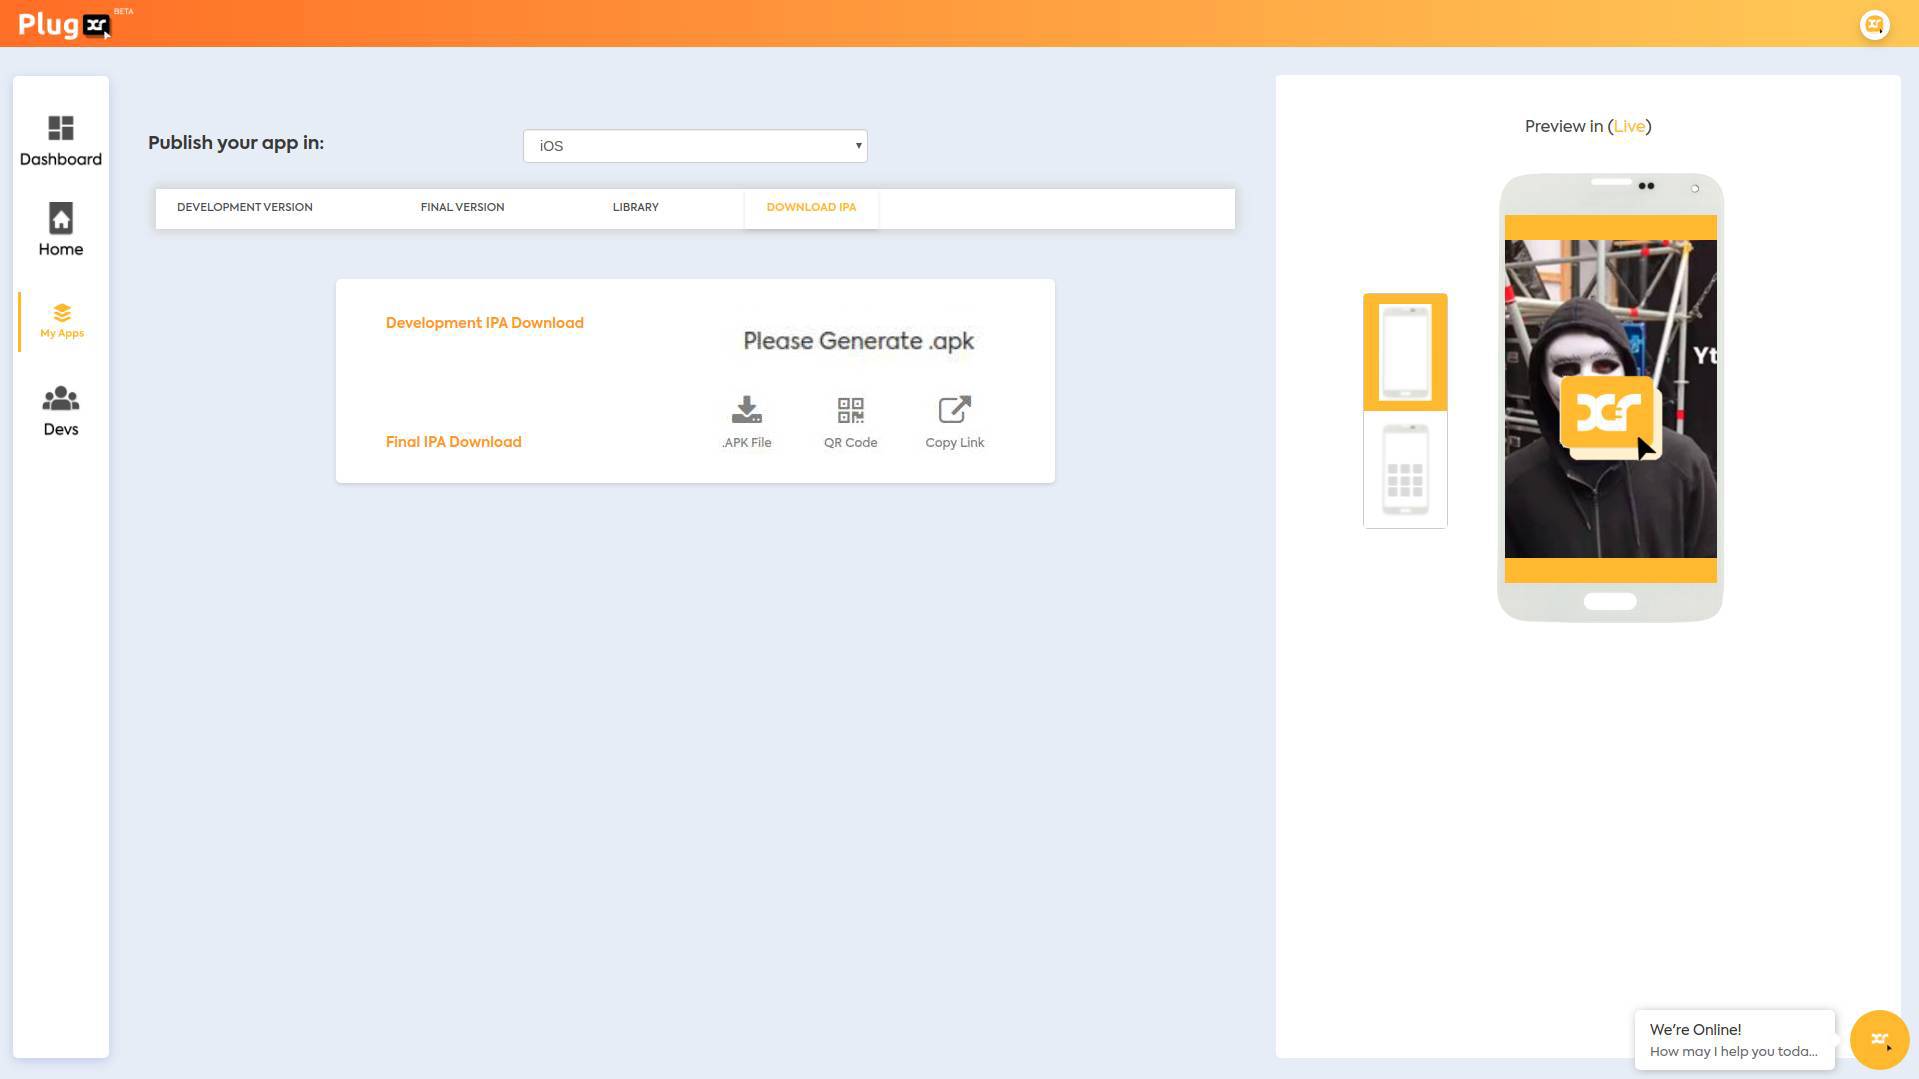Open the Library tab

coord(635,207)
